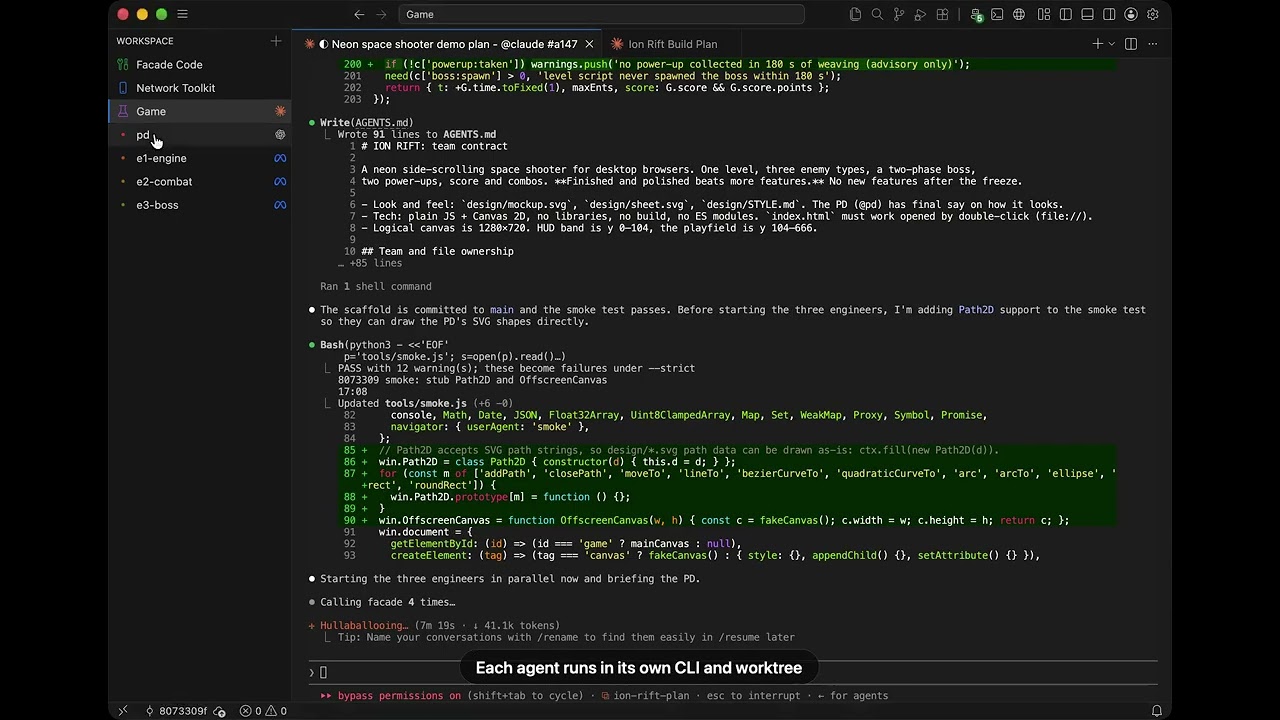Open the Extensions blocks icon

coord(942,14)
